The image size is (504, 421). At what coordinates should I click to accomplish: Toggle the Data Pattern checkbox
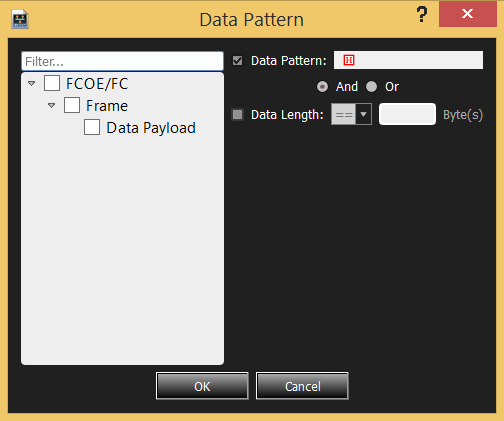(237, 61)
